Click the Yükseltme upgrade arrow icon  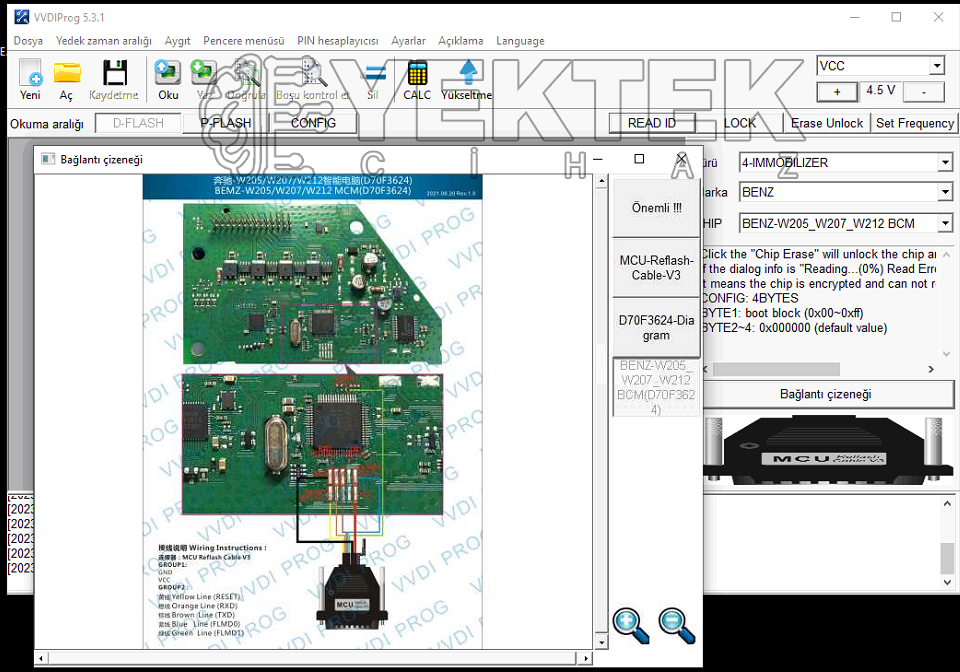pos(468,73)
